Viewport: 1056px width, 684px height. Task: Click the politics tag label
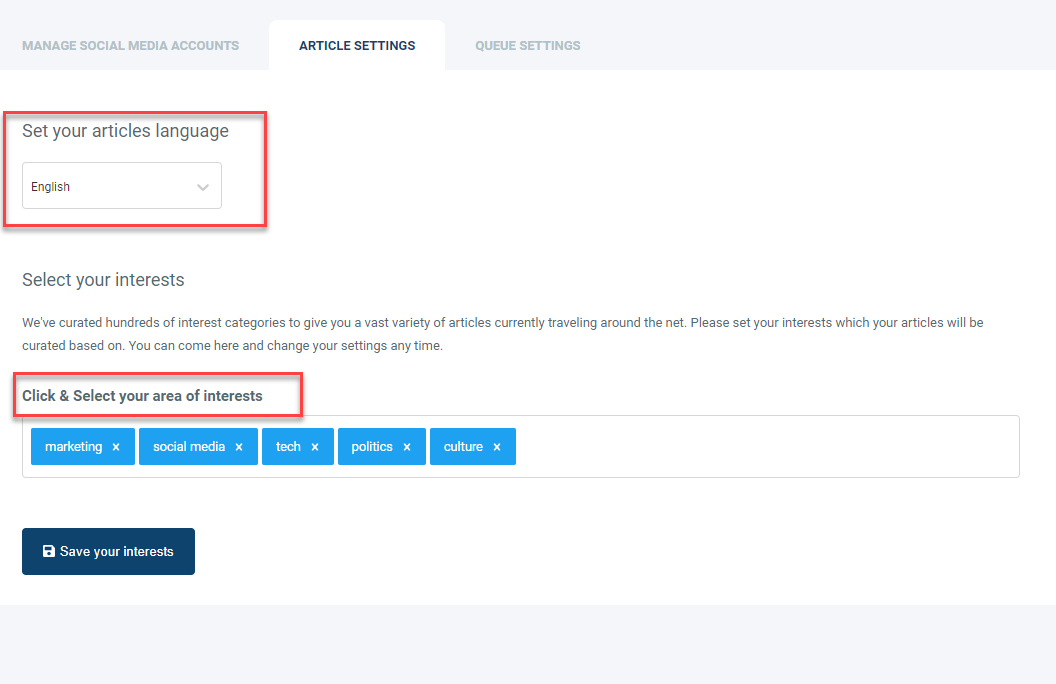coord(372,446)
